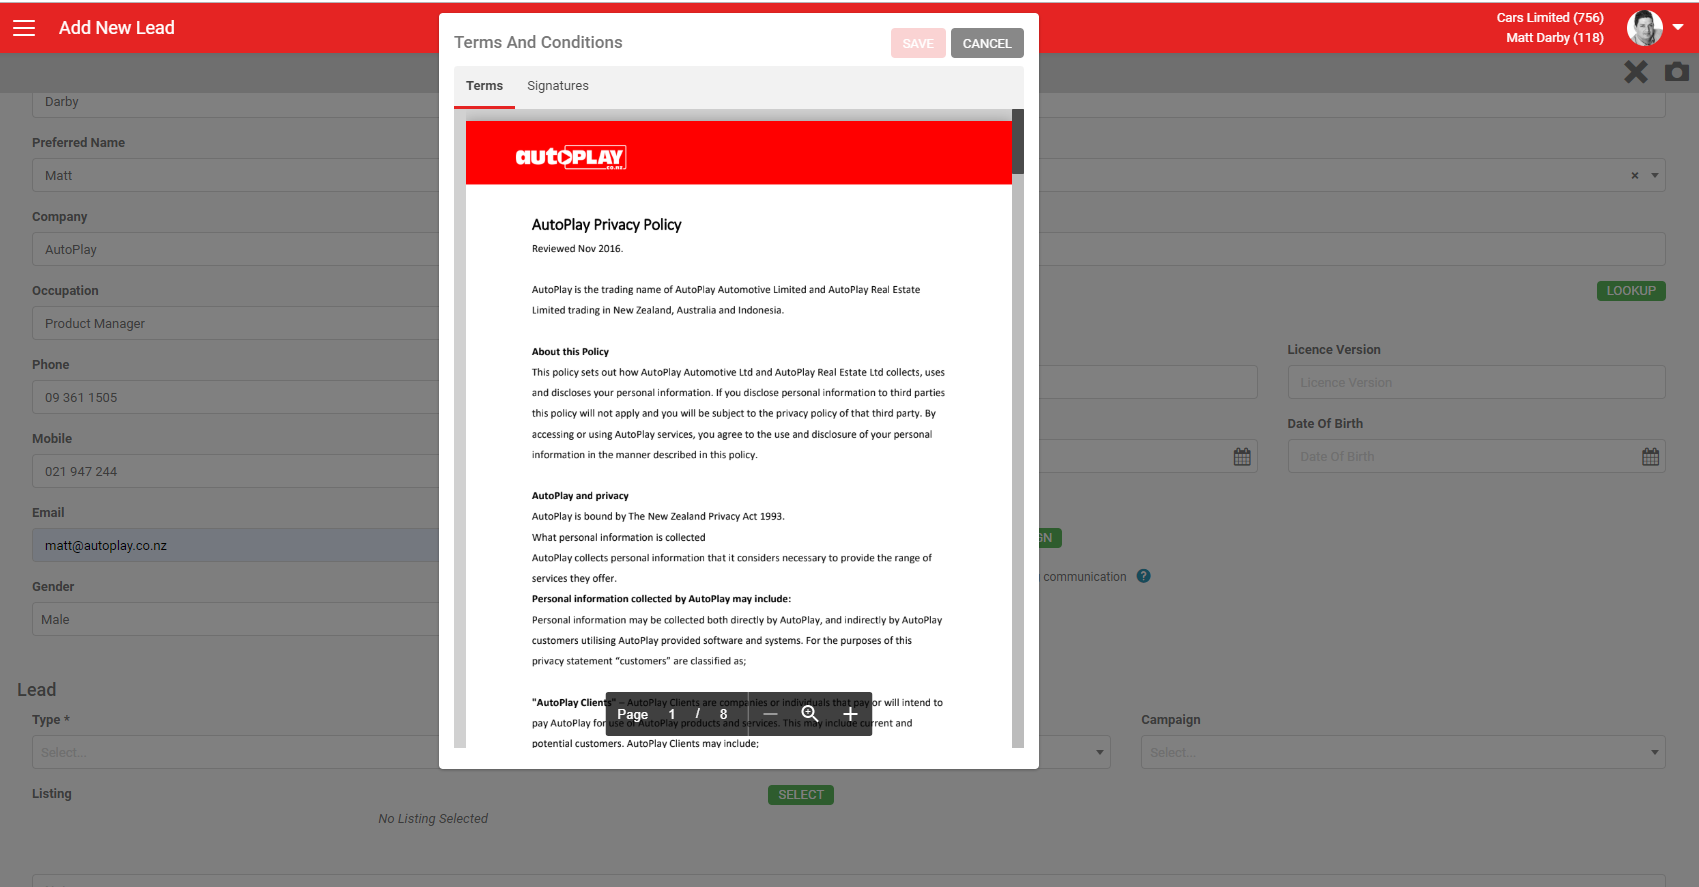Open the dropdown left of Campaign
This screenshot has width=1699, height=887.
[1075, 752]
